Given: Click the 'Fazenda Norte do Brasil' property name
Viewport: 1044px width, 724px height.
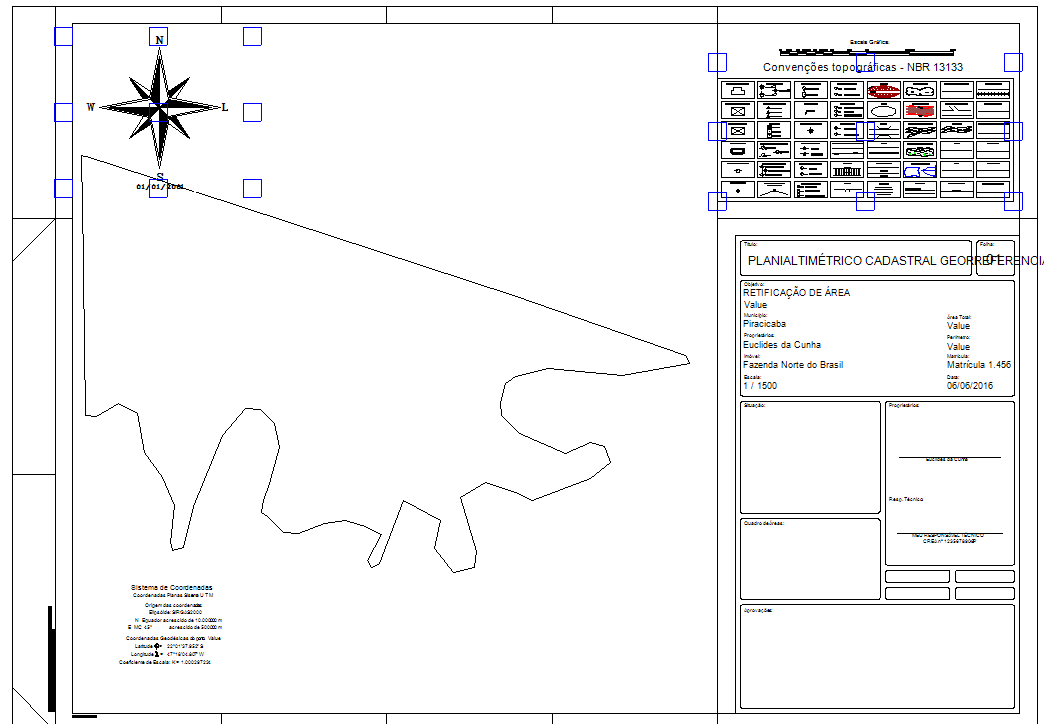Looking at the screenshot, I should 793,365.
